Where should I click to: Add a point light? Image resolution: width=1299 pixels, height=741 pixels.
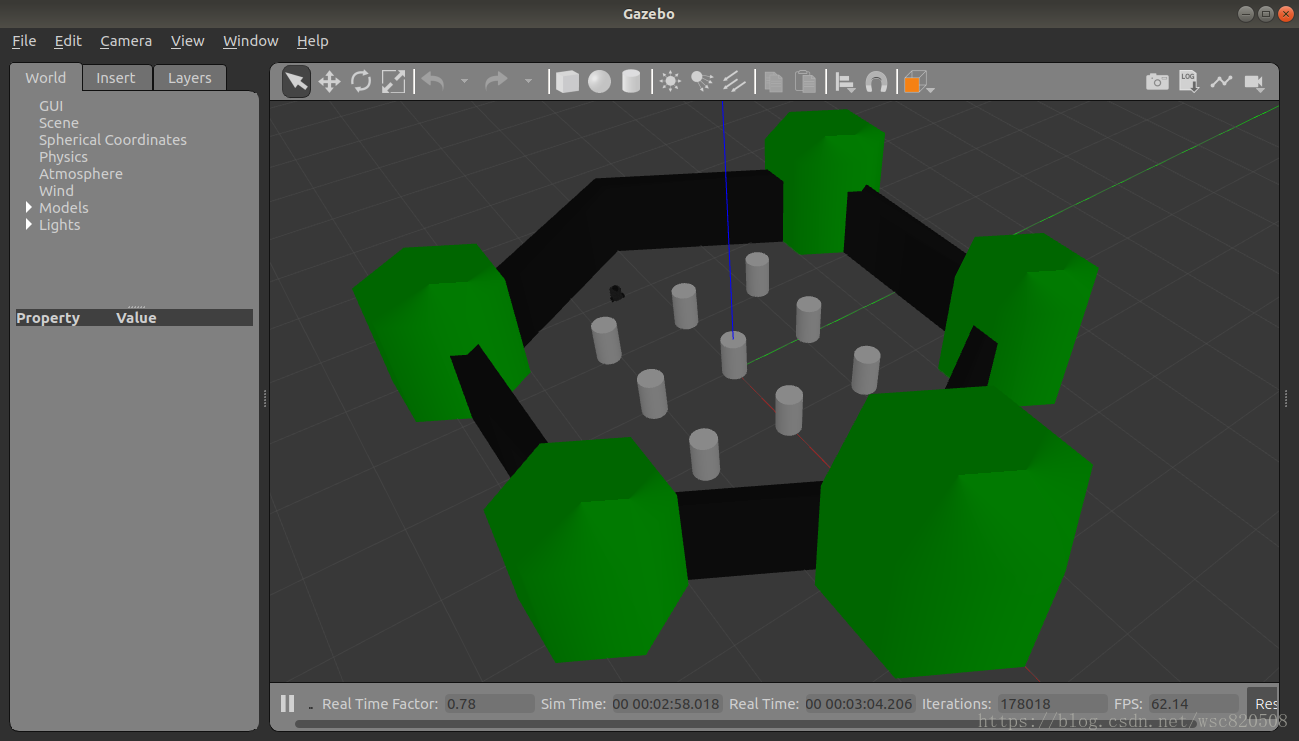coord(671,82)
